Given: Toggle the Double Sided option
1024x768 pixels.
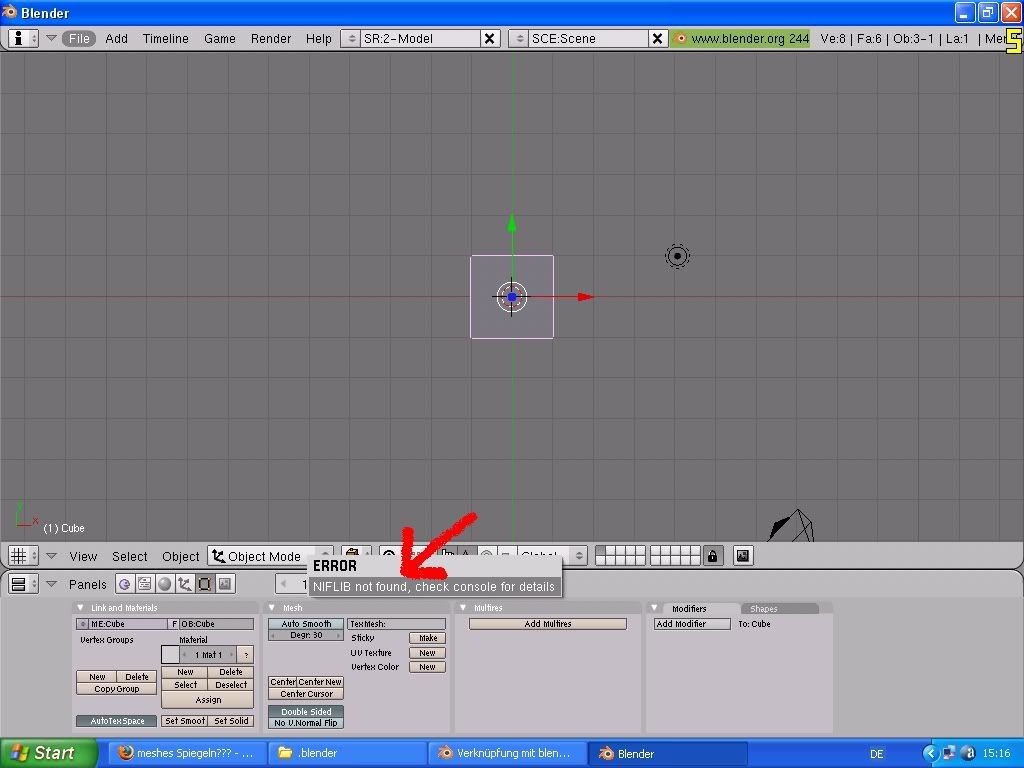Looking at the screenshot, I should pyautogui.click(x=306, y=712).
